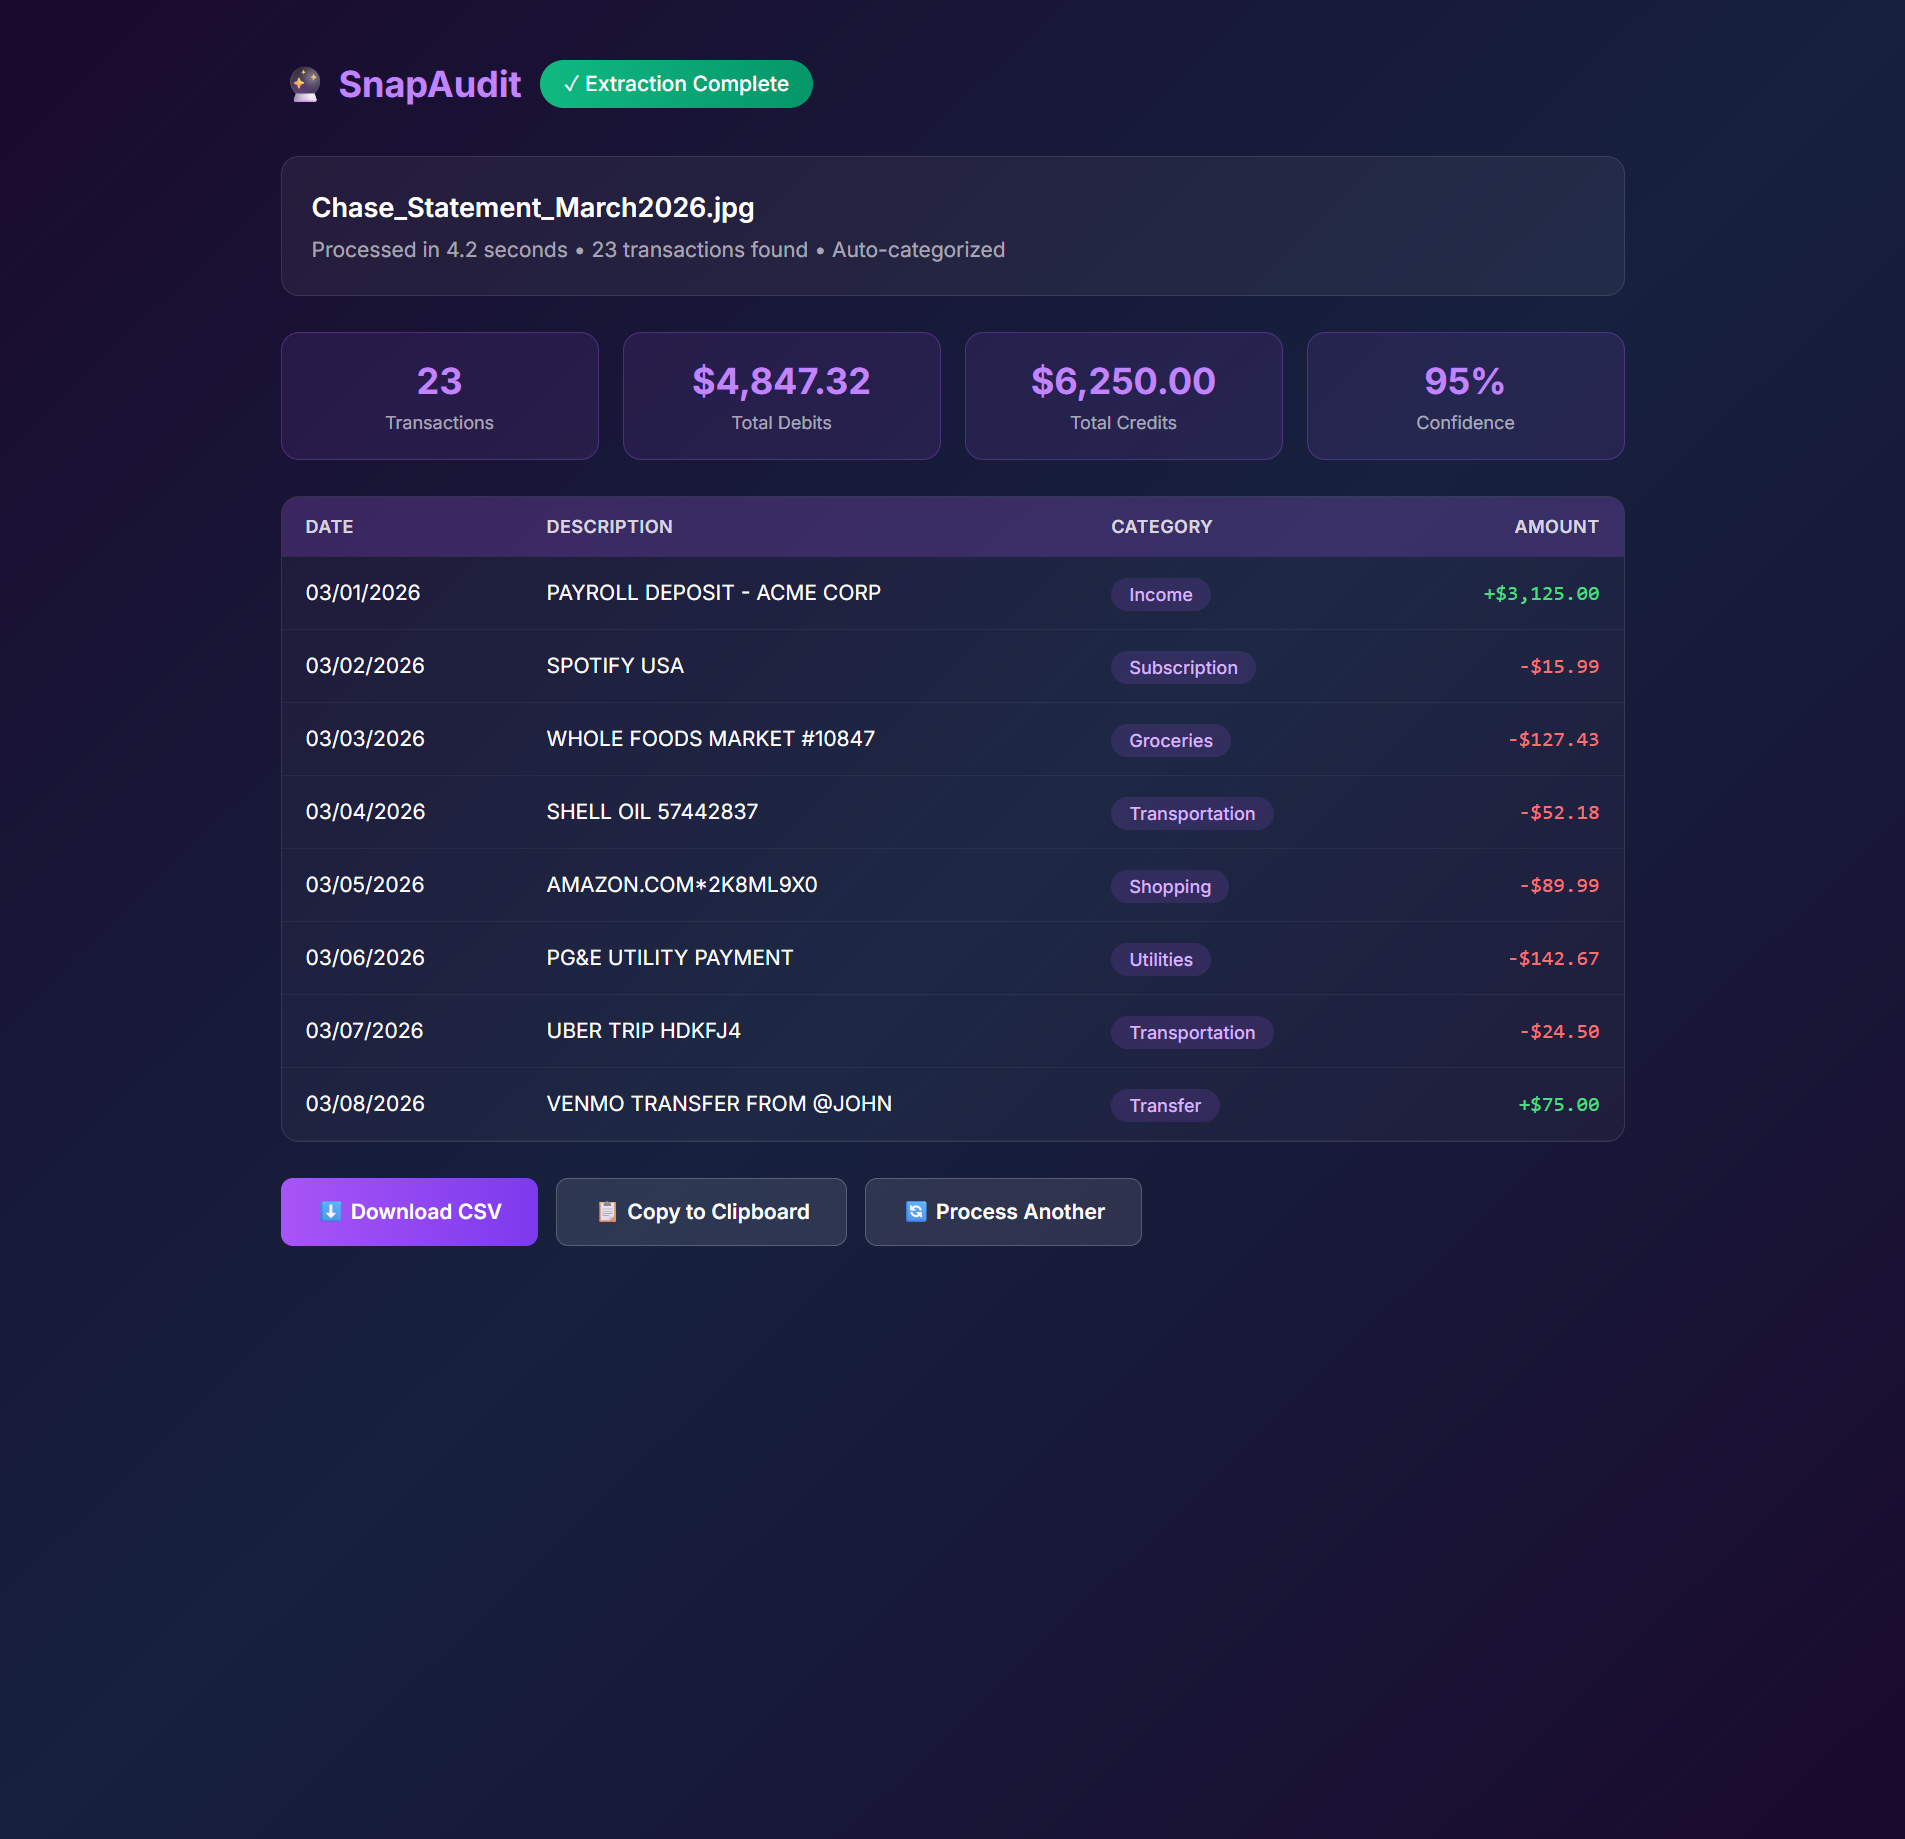Screen dimensions: 1905x1839
Task: Sort the table by the AMOUNT column
Action: [1556, 527]
